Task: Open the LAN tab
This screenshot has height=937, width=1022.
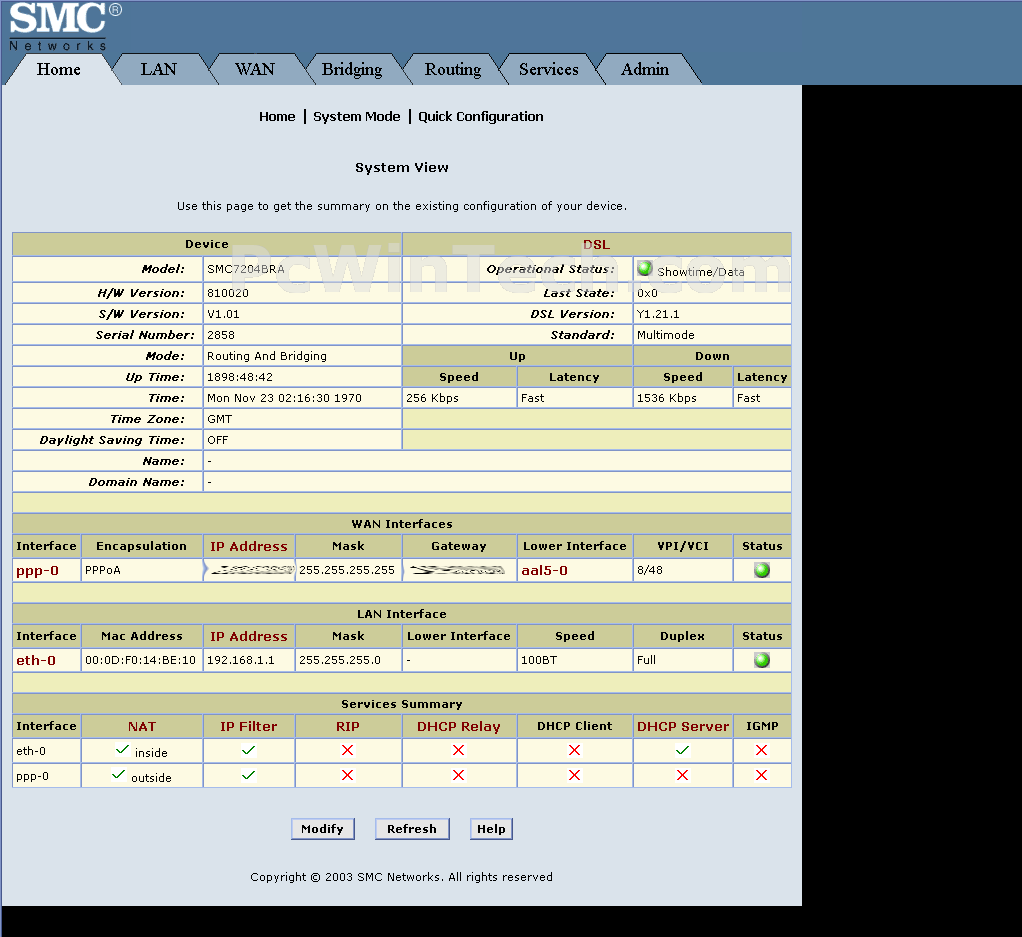Action: coord(158,69)
